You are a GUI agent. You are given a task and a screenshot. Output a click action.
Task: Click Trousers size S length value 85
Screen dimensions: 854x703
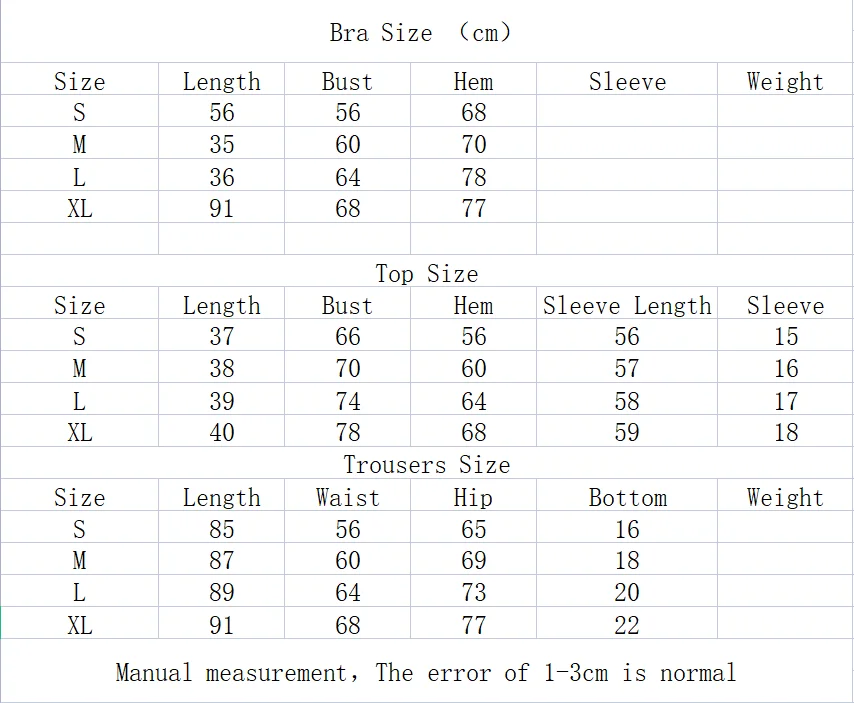[222, 529]
